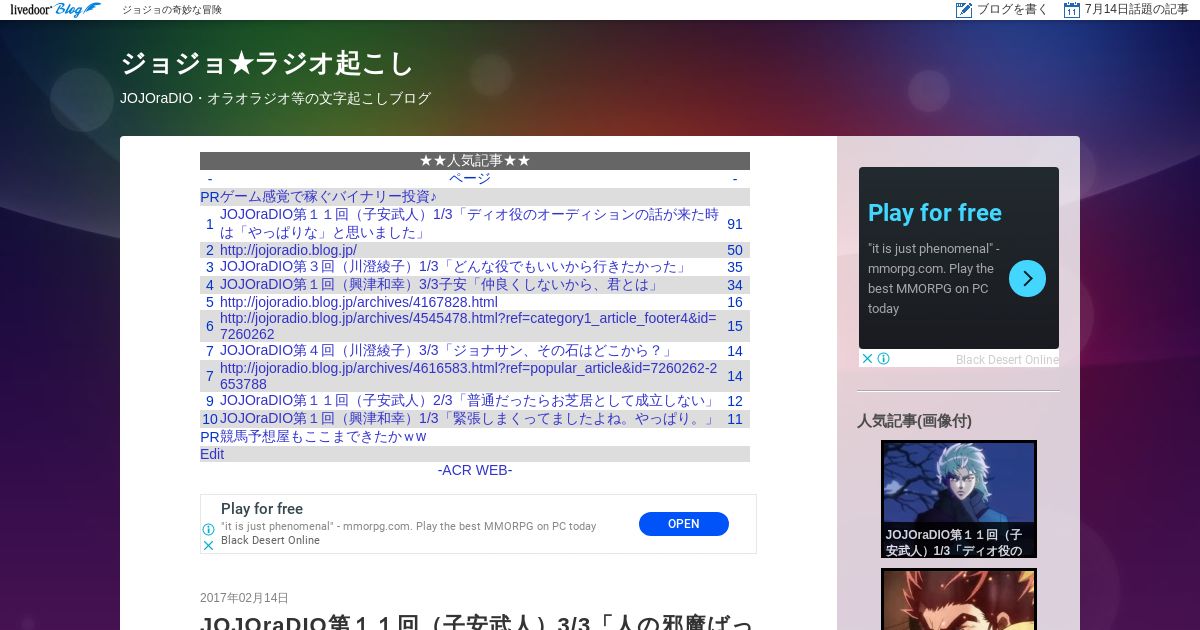Open the archives/4545478.html link
The height and width of the screenshot is (630, 1200).
pyautogui.click(x=468, y=326)
